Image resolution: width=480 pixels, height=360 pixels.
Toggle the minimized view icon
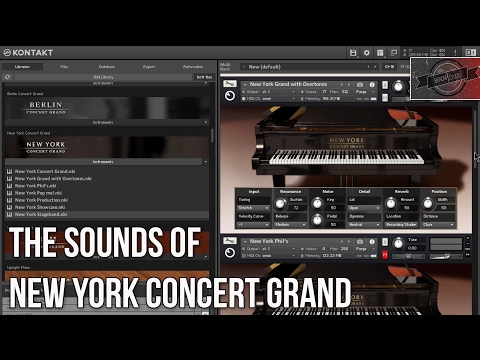pyautogui.click(x=394, y=53)
